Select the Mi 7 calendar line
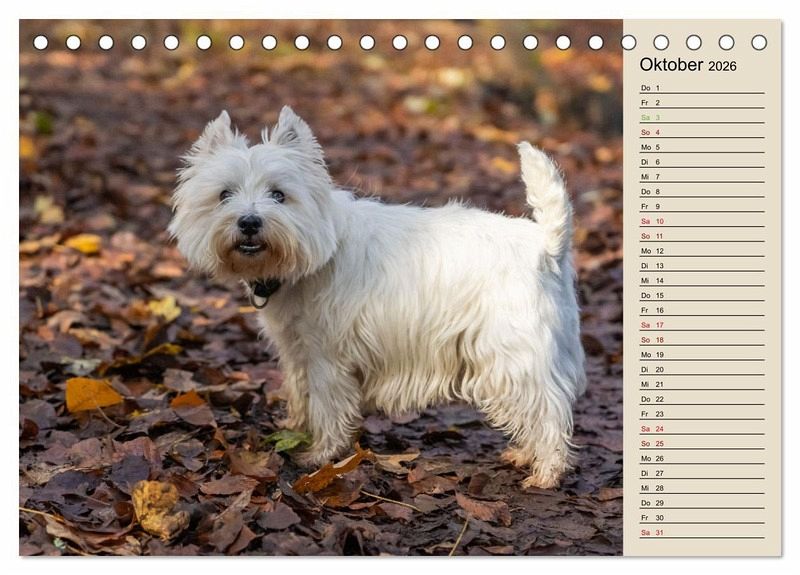800x575 pixels. [701, 177]
